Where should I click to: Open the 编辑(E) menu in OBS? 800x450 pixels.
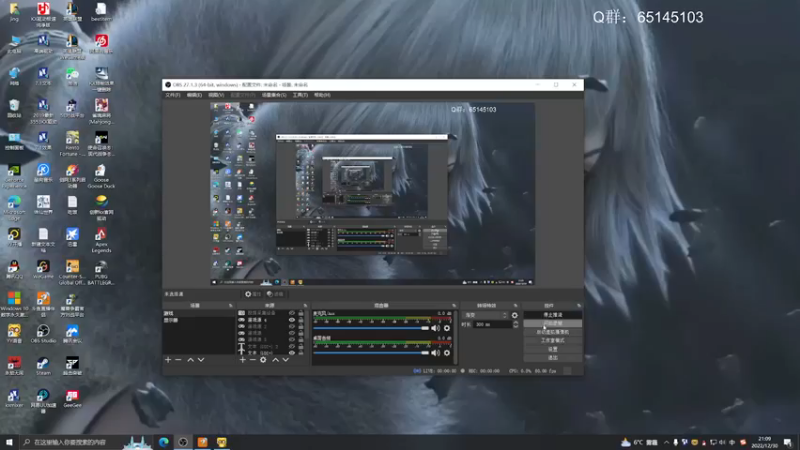point(194,95)
